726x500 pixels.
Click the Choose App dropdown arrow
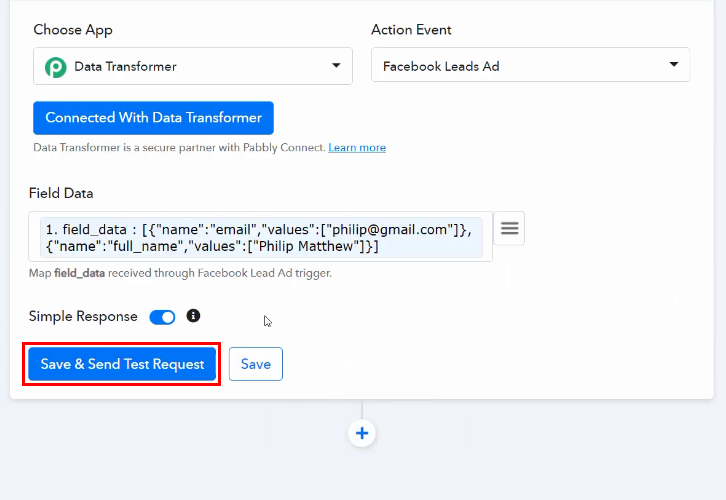[336, 66]
